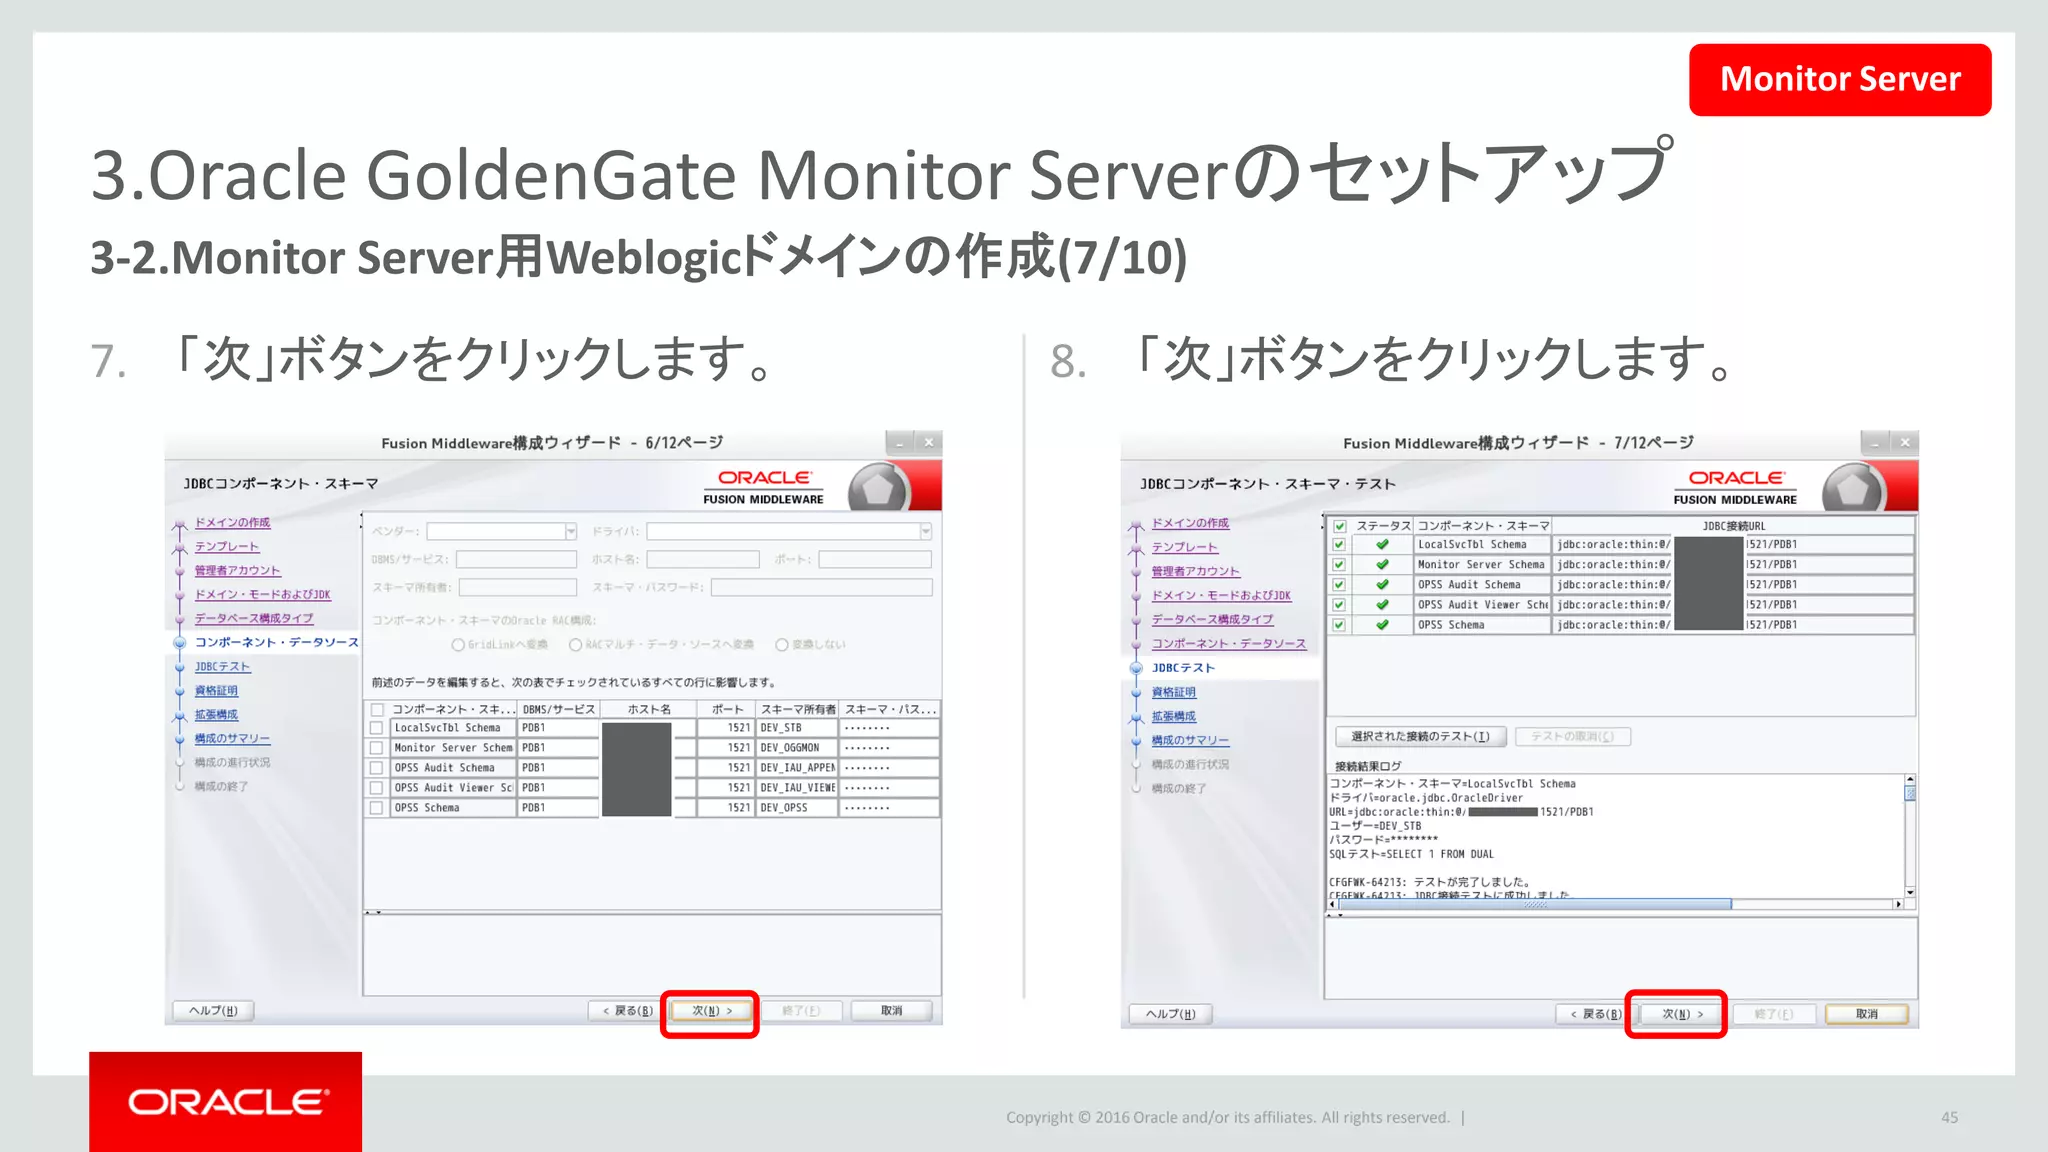This screenshot has height=1152, width=2048.
Task: Uncheck OPSS Audit Viewer Schema in JDBC test table
Action: point(1339,605)
